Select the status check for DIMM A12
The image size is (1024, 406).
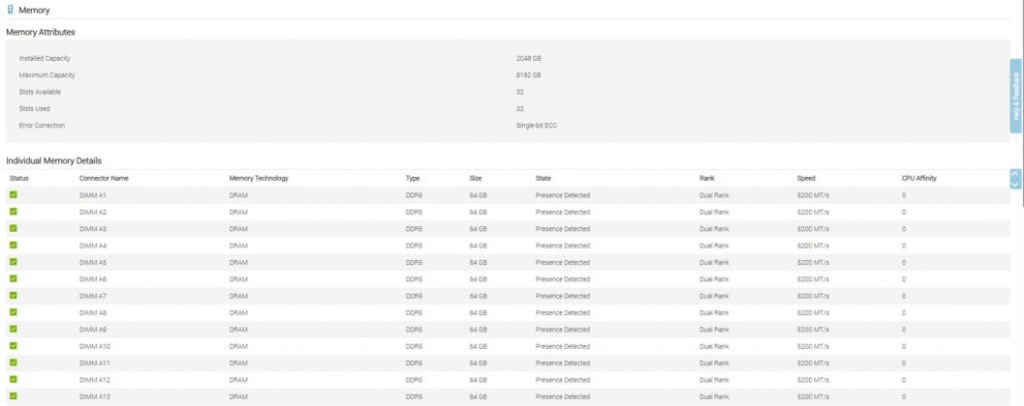click(14, 379)
